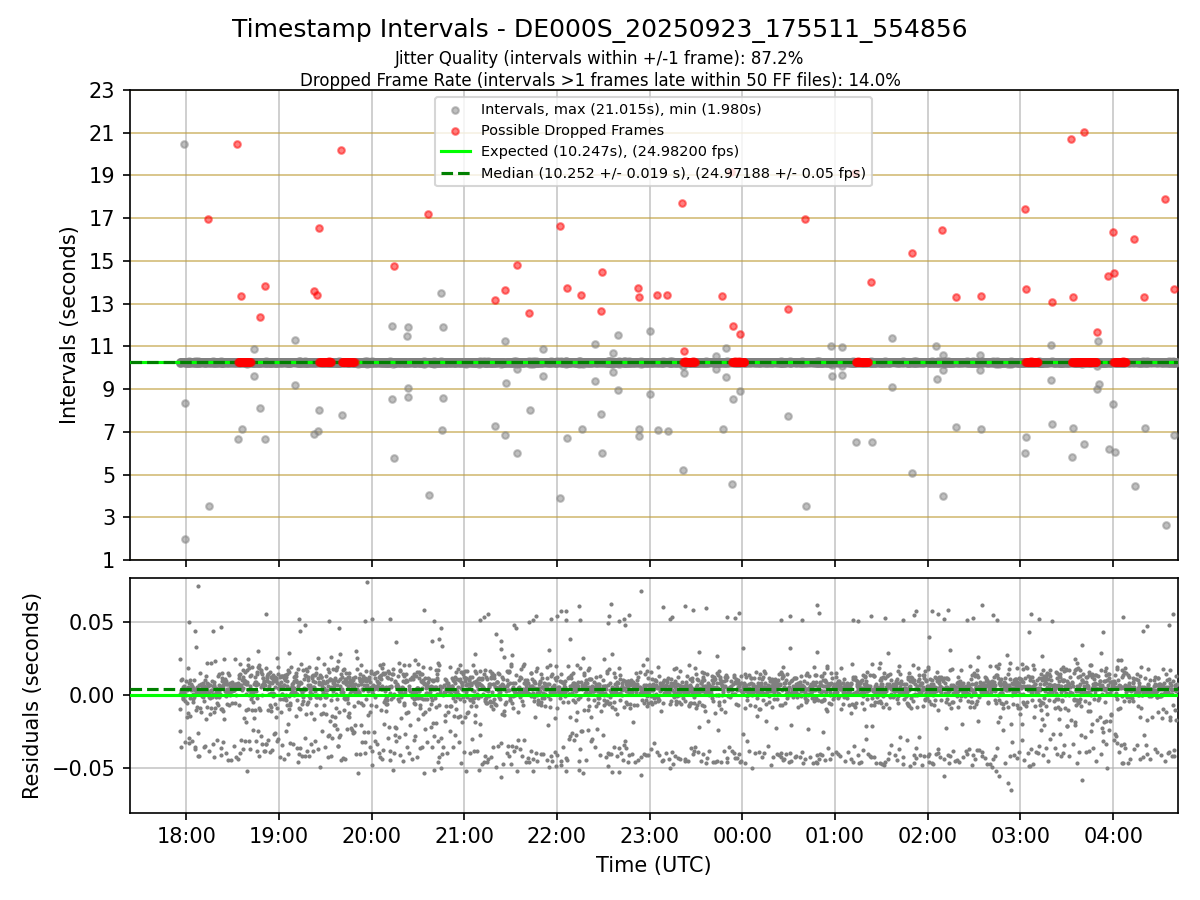Click the gray point near 4 seconds around 20:35
1200x900 pixels.
pos(429,495)
